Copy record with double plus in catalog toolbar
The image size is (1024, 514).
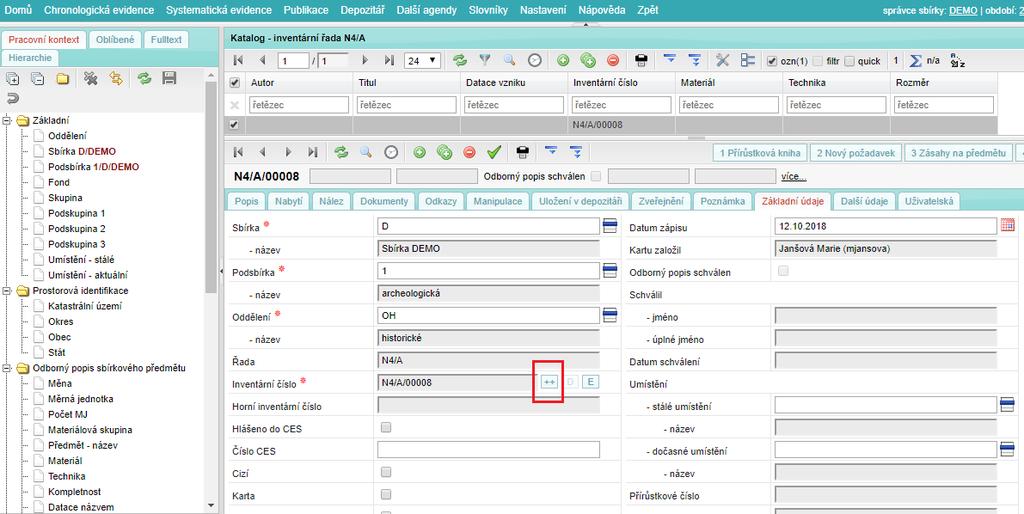point(588,61)
